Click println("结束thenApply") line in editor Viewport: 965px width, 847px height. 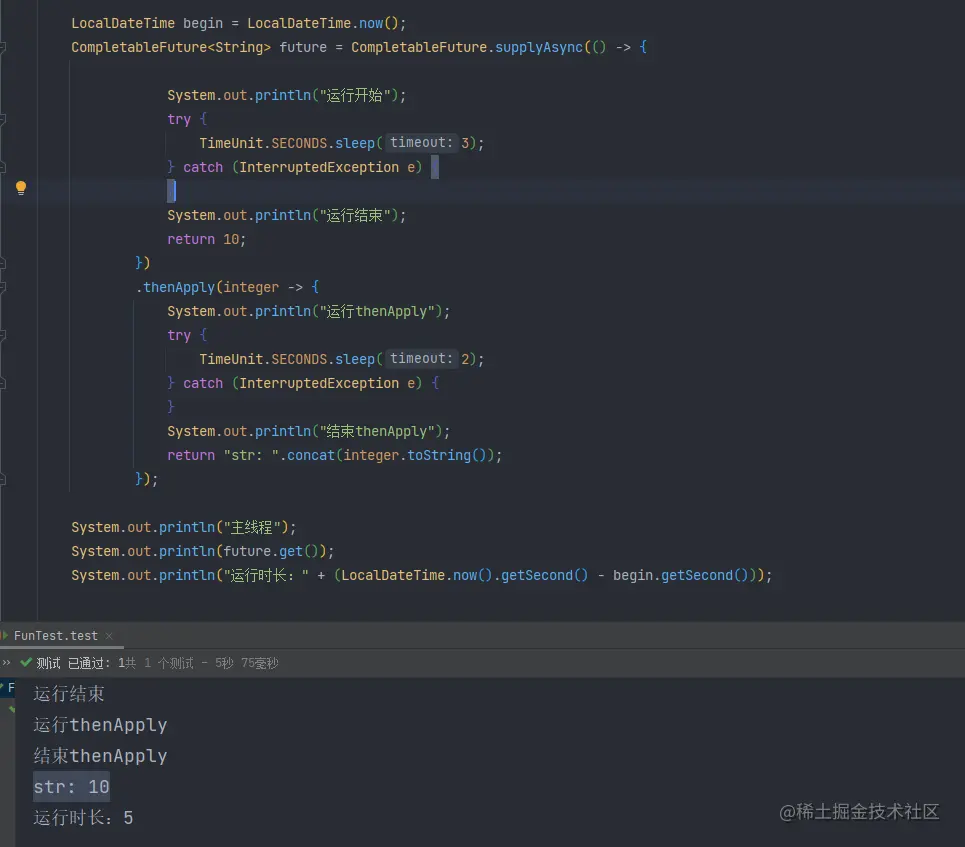click(309, 432)
